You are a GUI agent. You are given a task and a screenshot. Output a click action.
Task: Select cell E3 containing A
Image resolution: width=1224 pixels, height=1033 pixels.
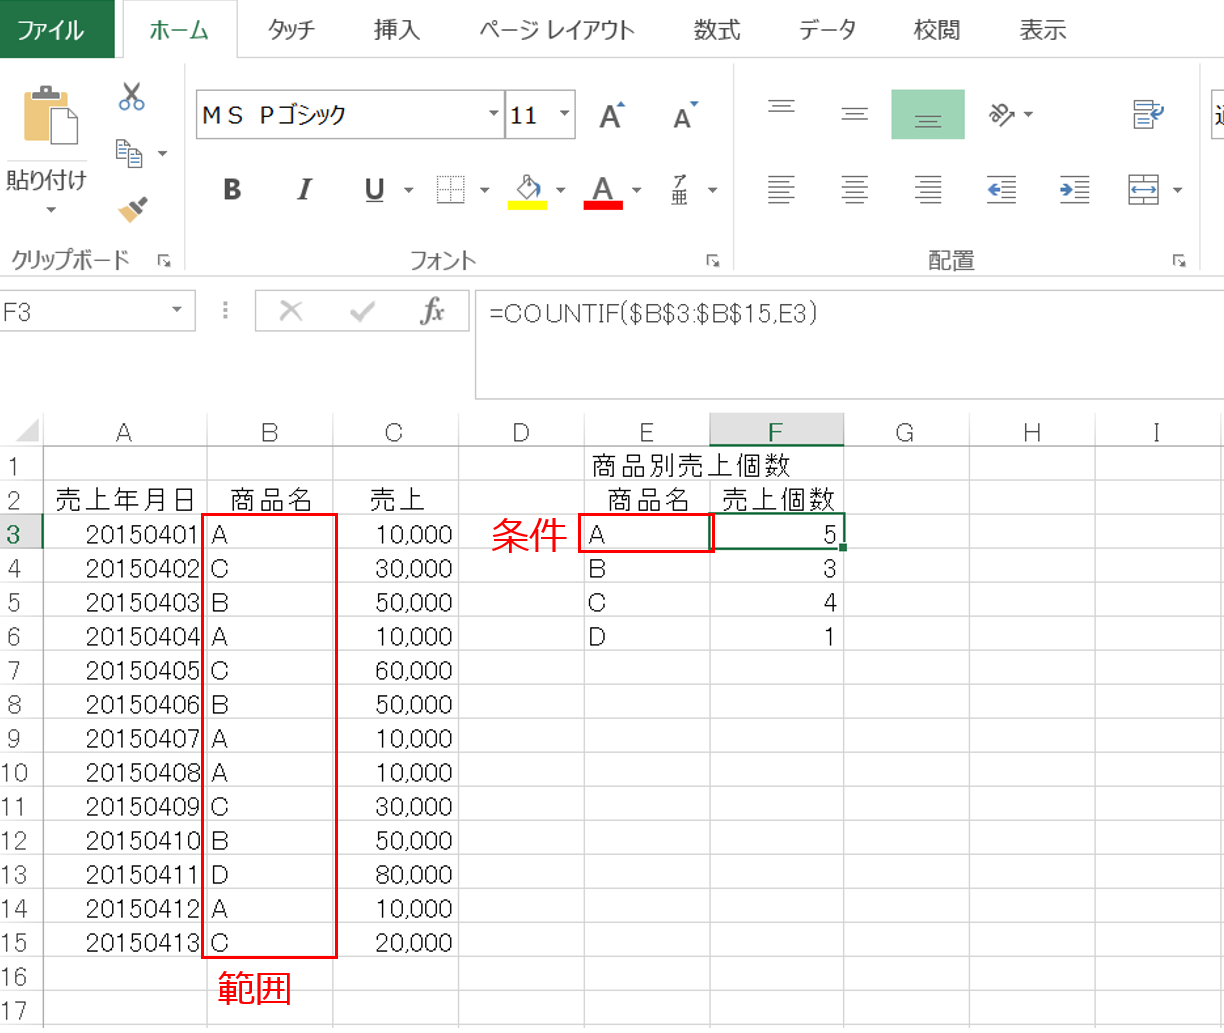pos(646,535)
